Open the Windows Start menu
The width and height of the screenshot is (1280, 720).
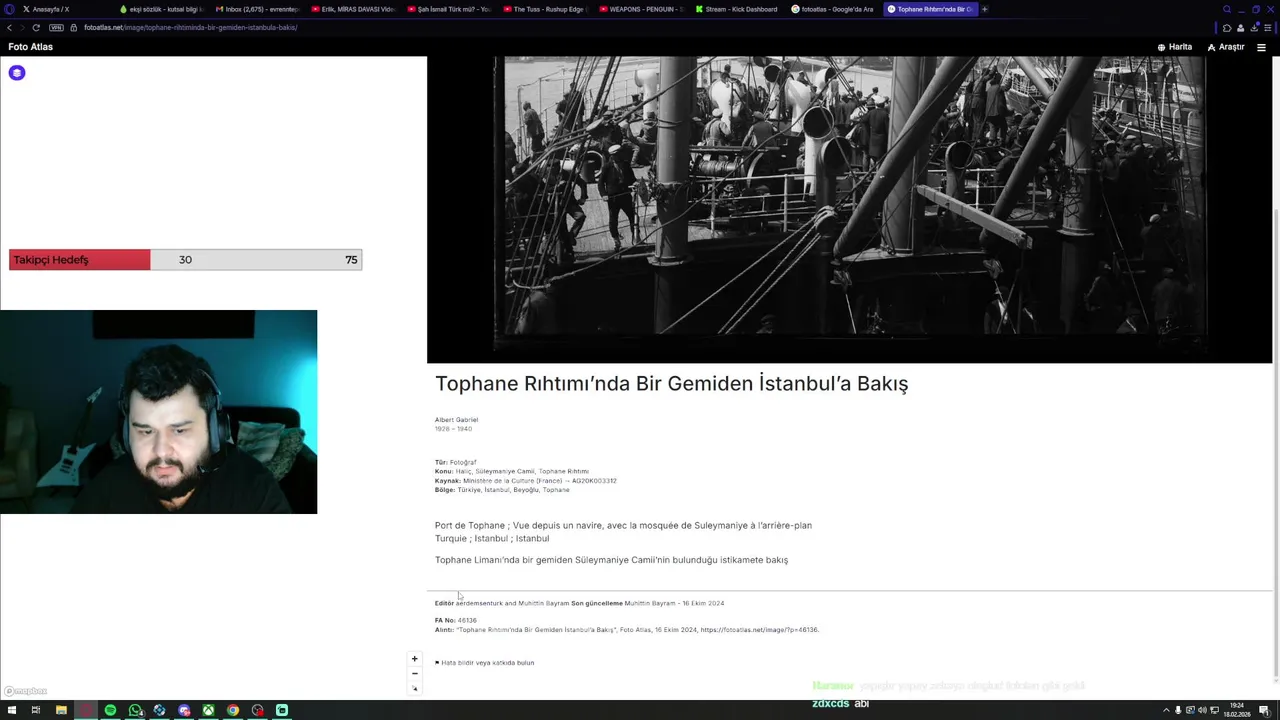(12, 710)
